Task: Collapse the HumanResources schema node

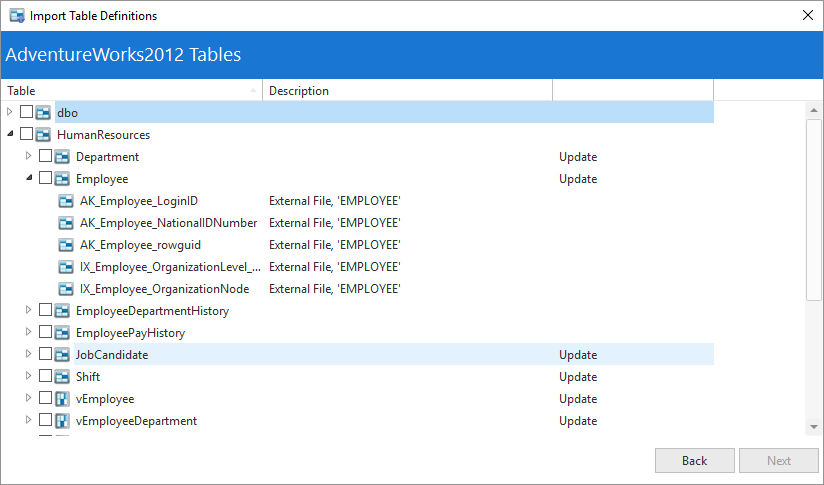Action: coord(10,134)
